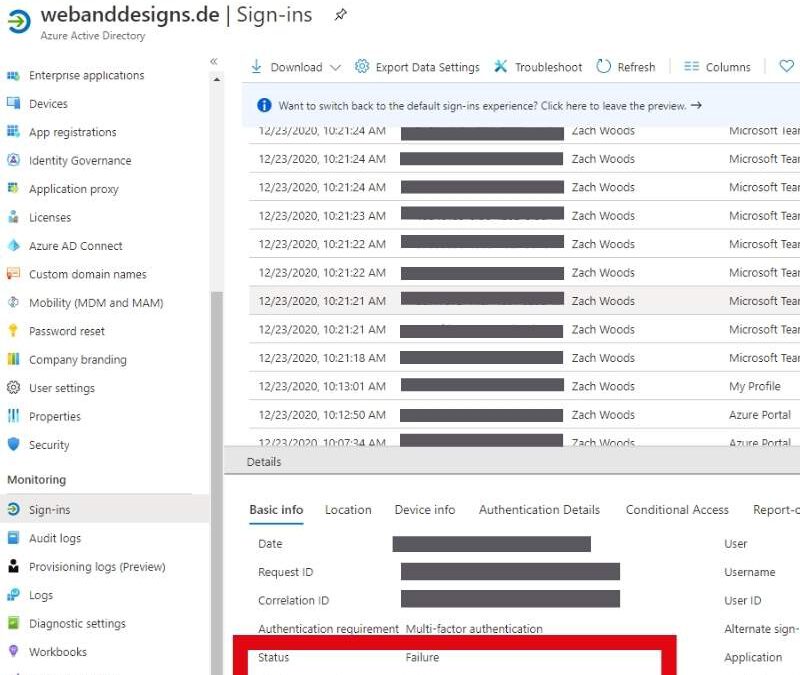Click the Azure AD Connect icon
Viewport: 800px width, 675px height.
[x=13, y=245]
